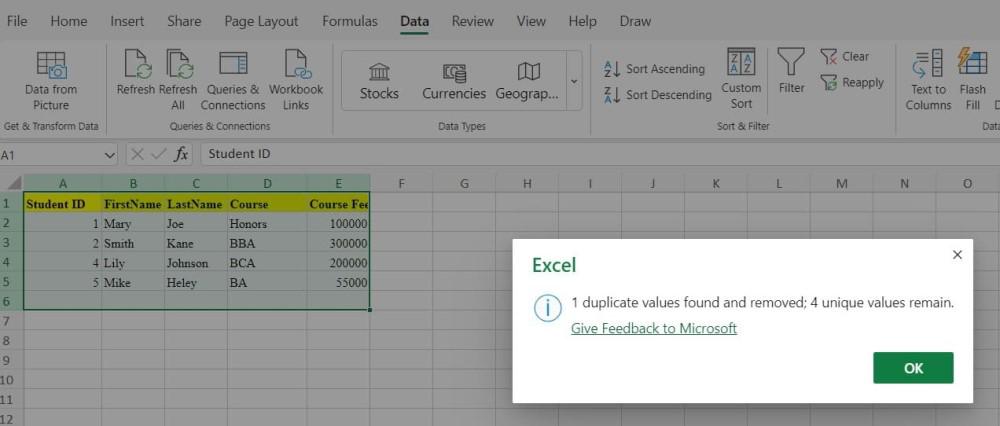Click Sort Ascending
This screenshot has height=426, width=1000.
[654, 69]
